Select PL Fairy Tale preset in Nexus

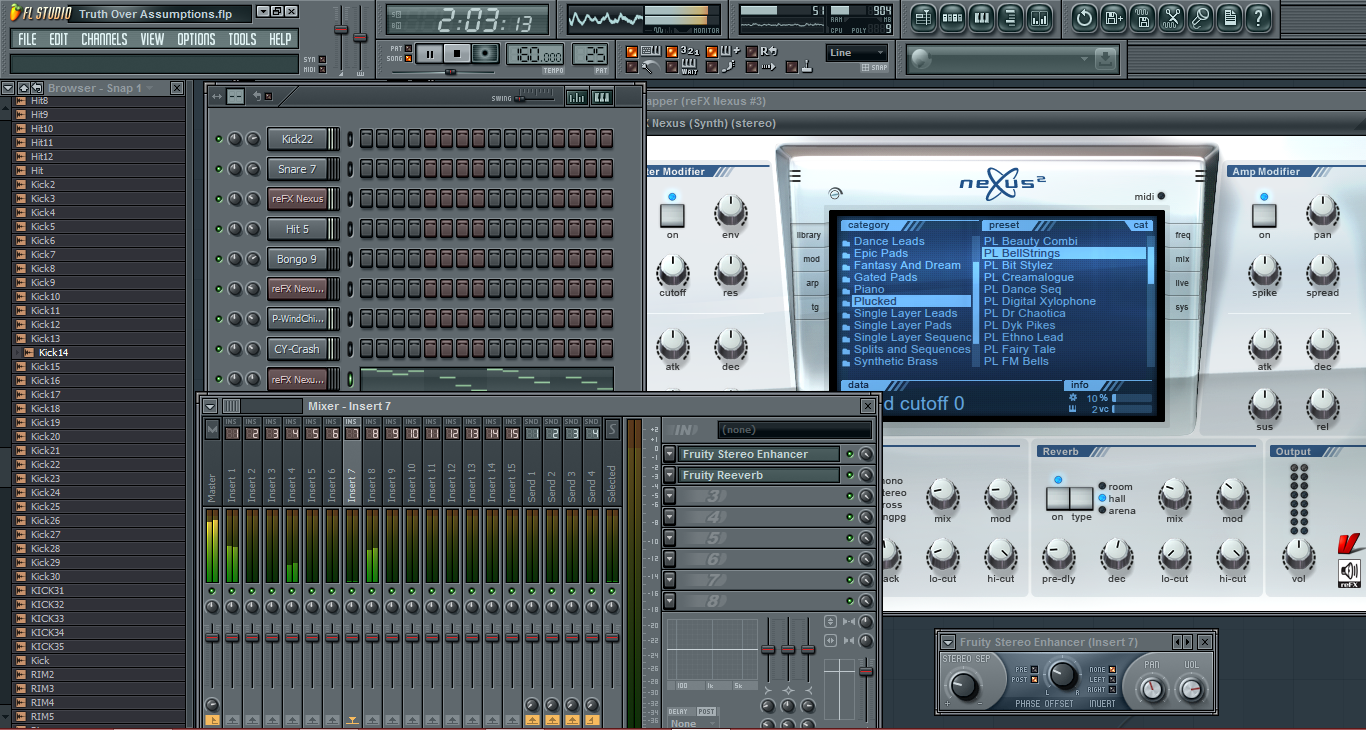click(1019, 349)
